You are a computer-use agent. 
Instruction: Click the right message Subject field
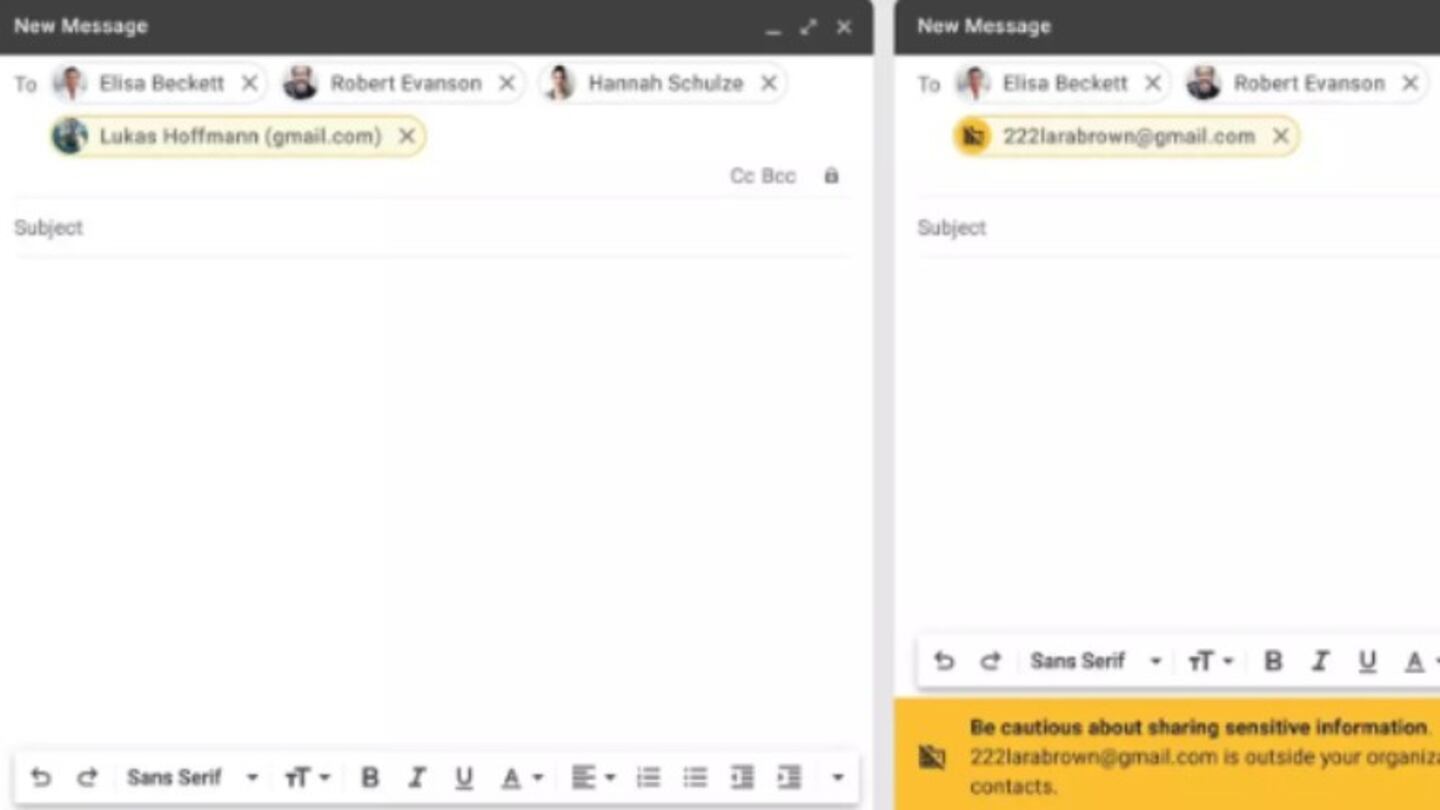(x=1178, y=228)
